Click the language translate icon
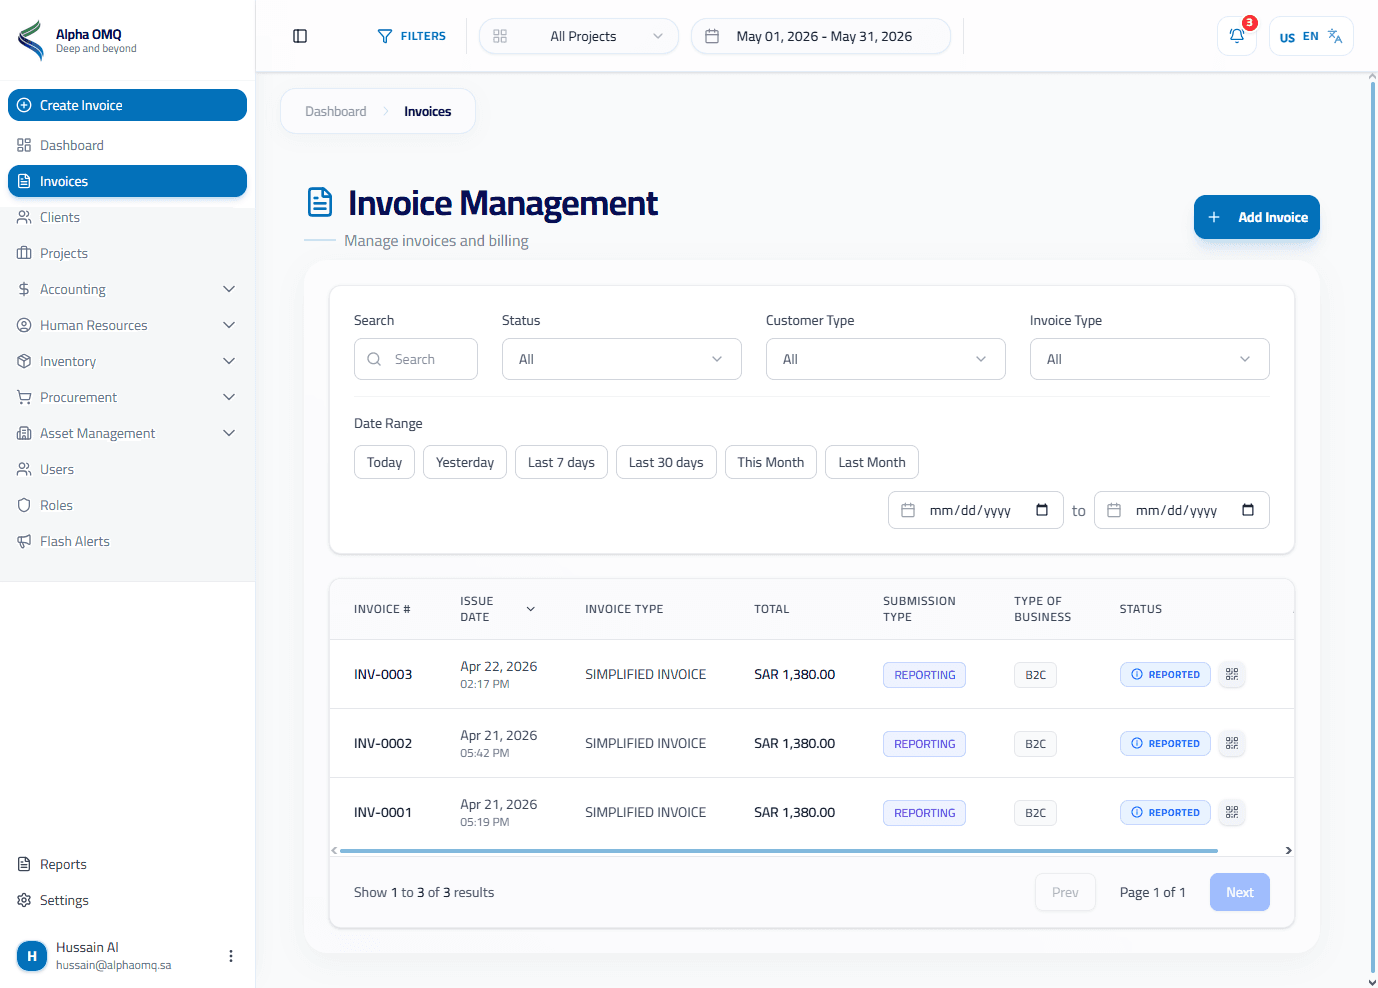1378x988 pixels. (1335, 36)
